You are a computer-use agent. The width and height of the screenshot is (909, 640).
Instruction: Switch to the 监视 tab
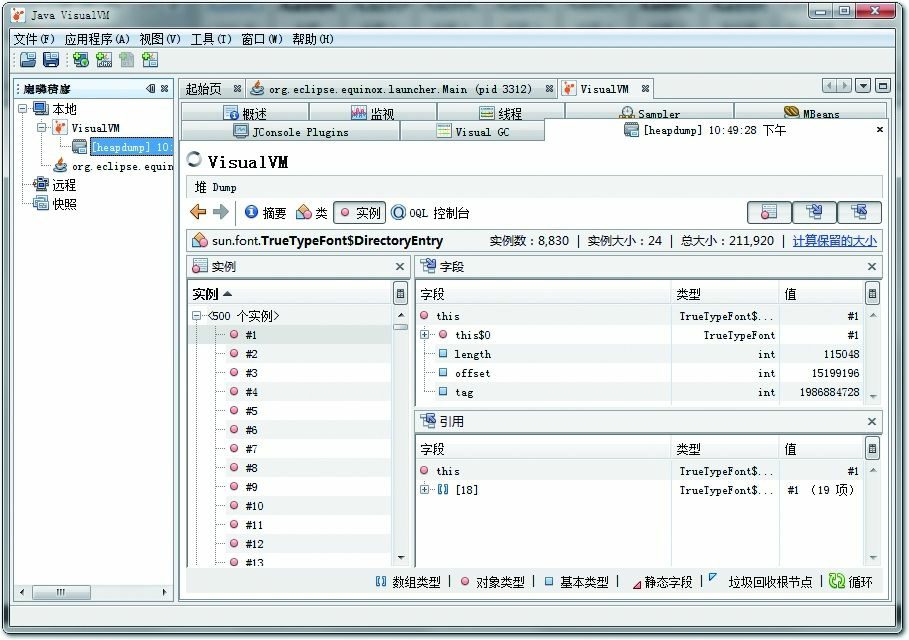click(373, 113)
